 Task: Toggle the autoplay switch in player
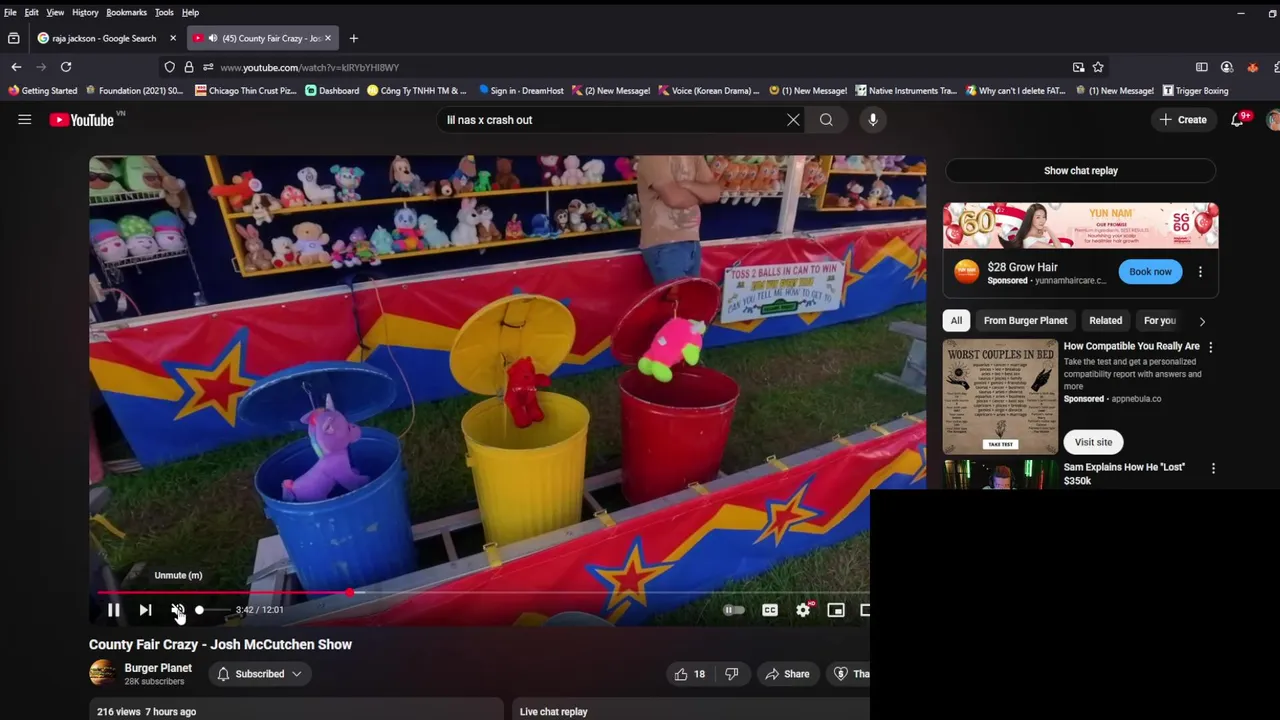click(x=734, y=610)
